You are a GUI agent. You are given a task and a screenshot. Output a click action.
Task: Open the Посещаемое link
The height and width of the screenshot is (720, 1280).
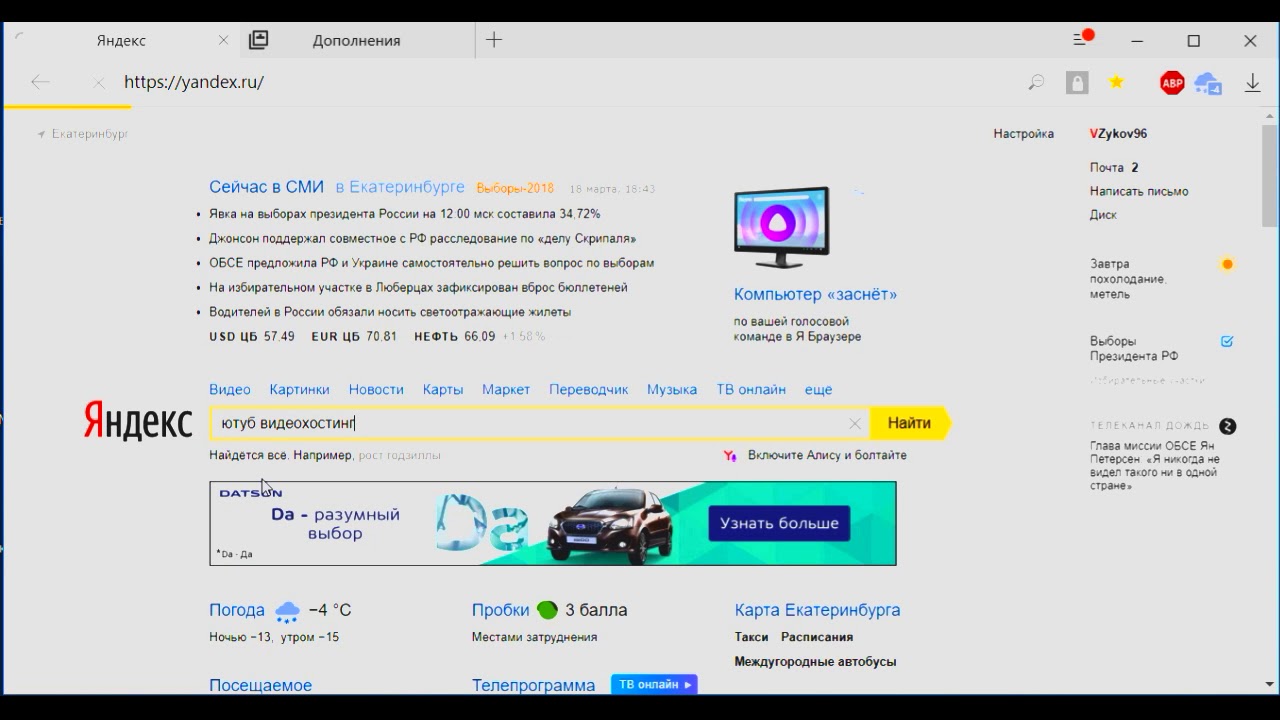tap(260, 685)
